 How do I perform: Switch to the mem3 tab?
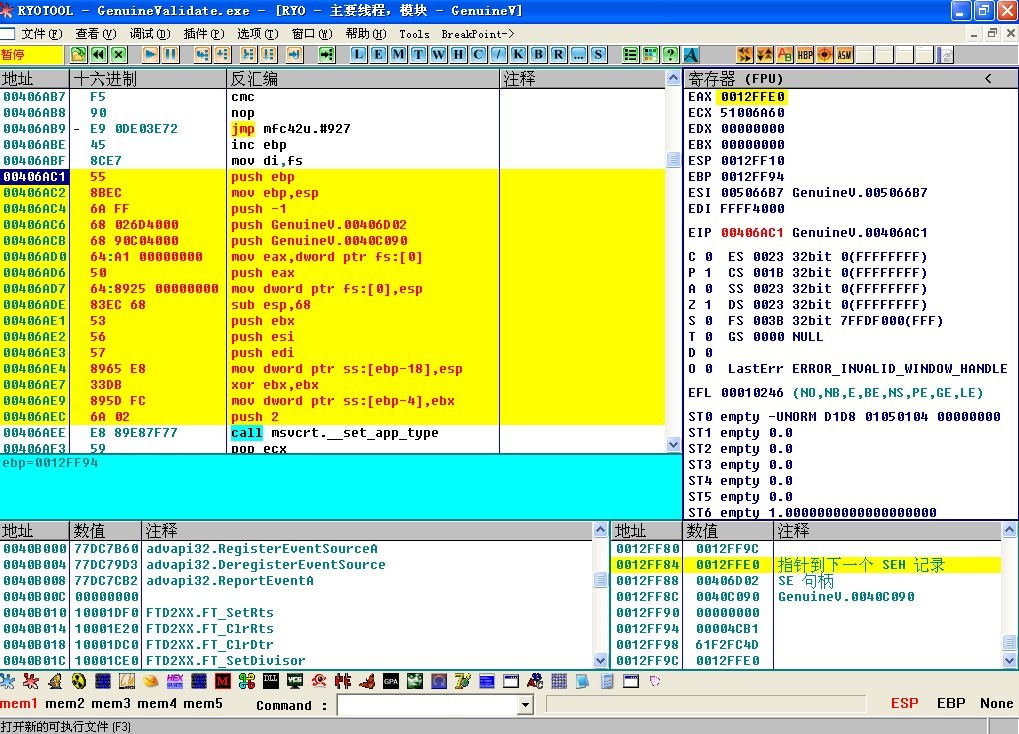coord(111,704)
